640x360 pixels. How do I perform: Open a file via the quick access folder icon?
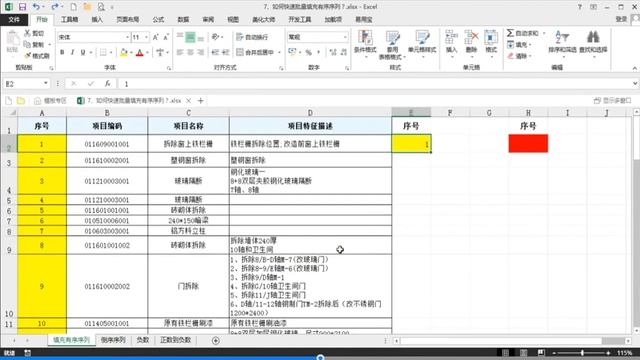pos(87,7)
